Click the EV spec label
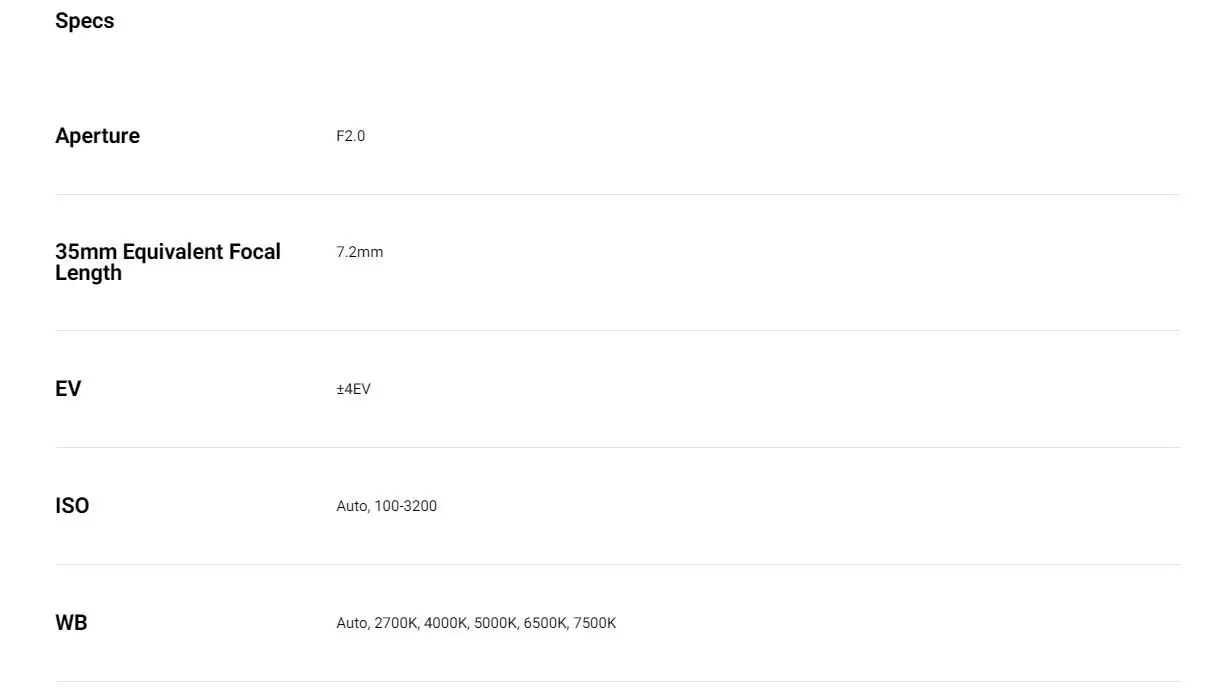The image size is (1206, 689). (x=68, y=389)
